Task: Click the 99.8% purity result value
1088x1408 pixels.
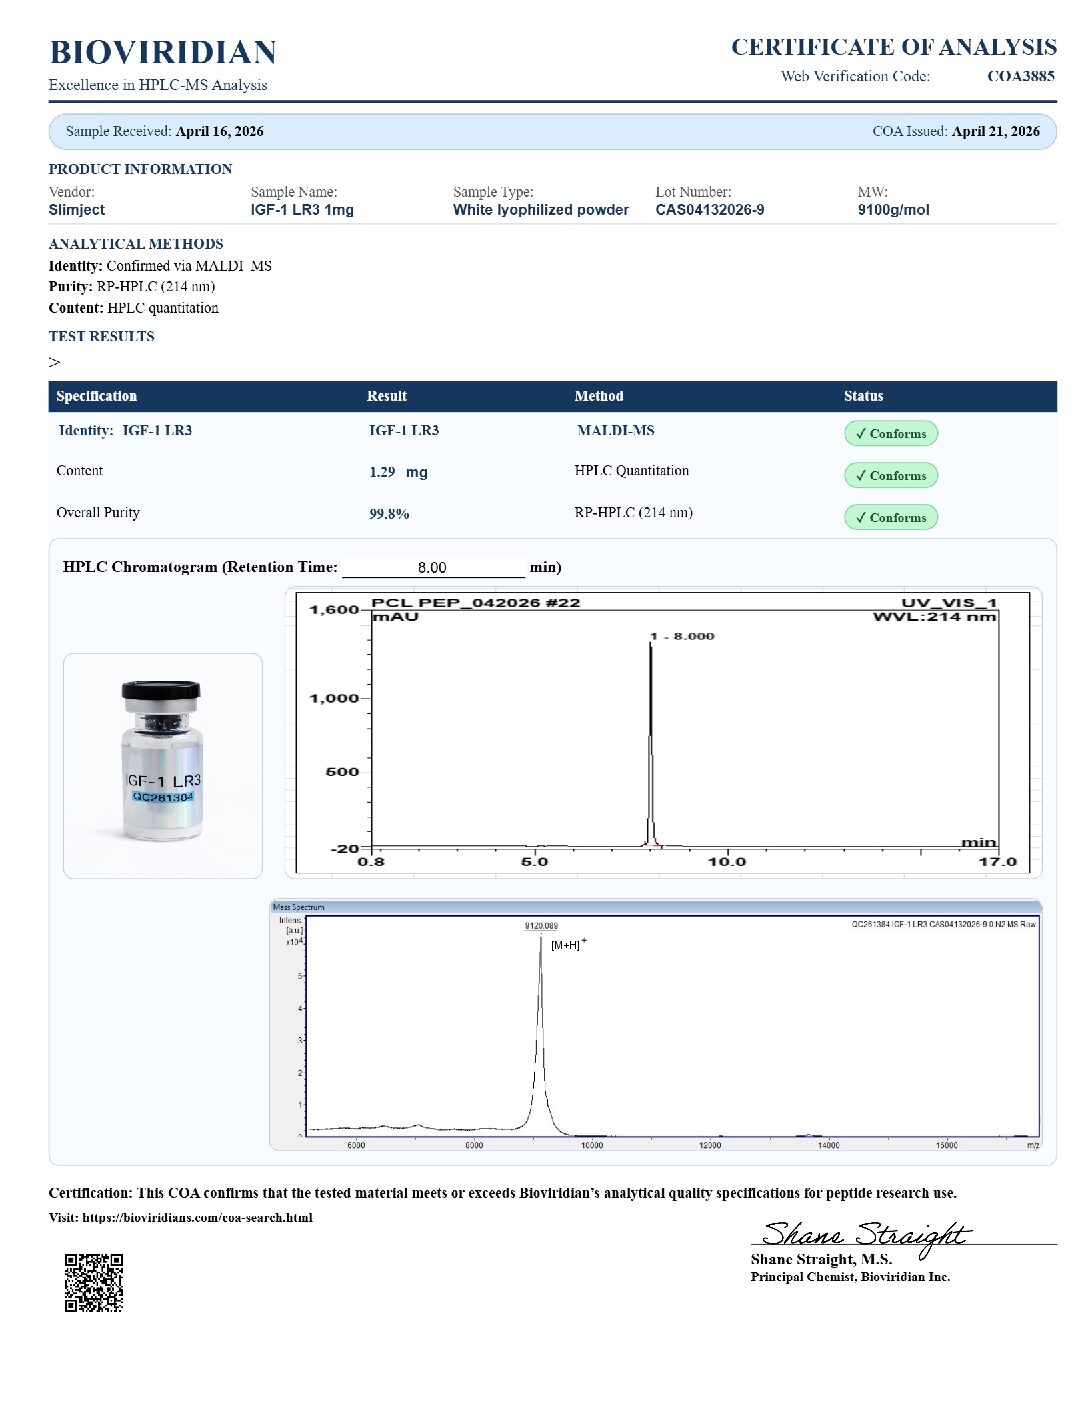Action: (389, 514)
